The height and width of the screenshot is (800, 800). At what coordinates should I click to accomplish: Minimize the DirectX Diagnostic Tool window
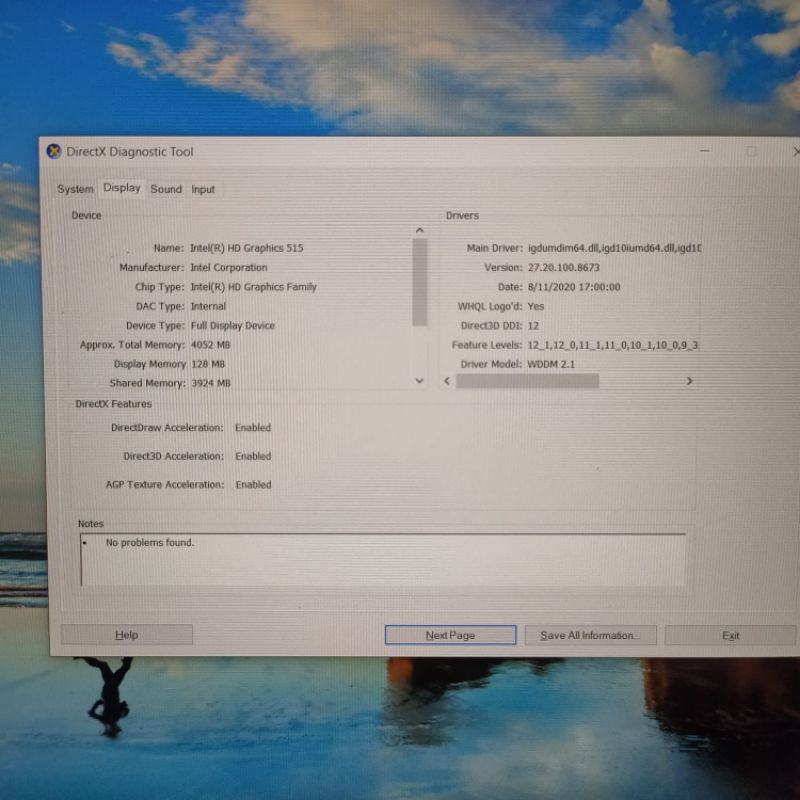705,151
